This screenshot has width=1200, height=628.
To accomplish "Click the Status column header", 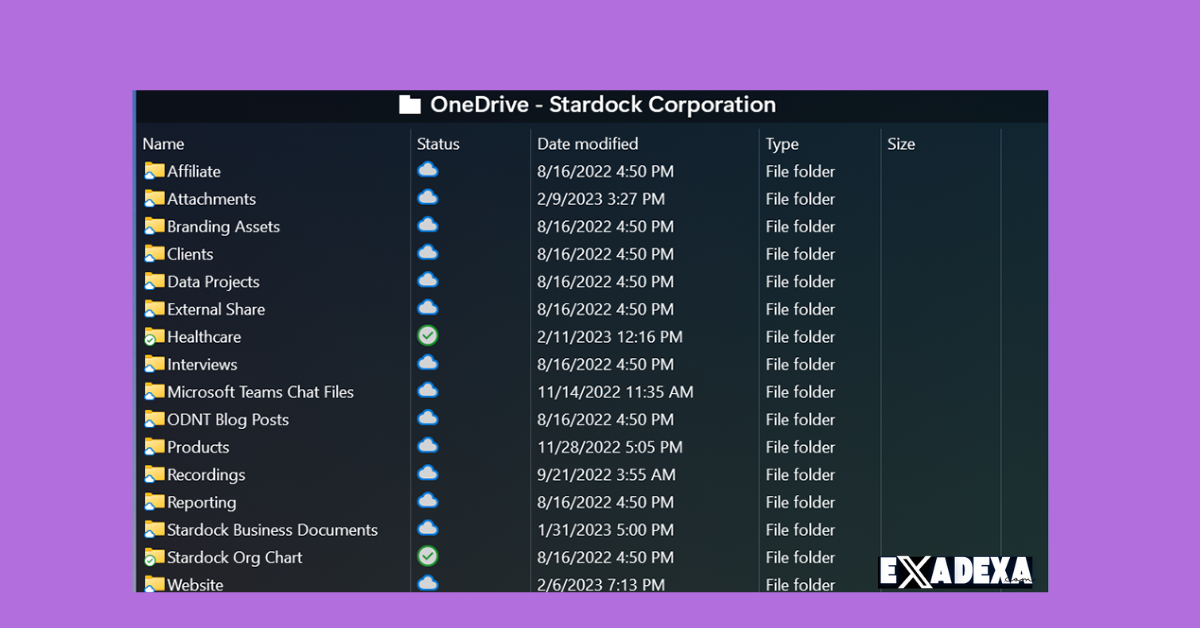I will pyautogui.click(x=438, y=143).
